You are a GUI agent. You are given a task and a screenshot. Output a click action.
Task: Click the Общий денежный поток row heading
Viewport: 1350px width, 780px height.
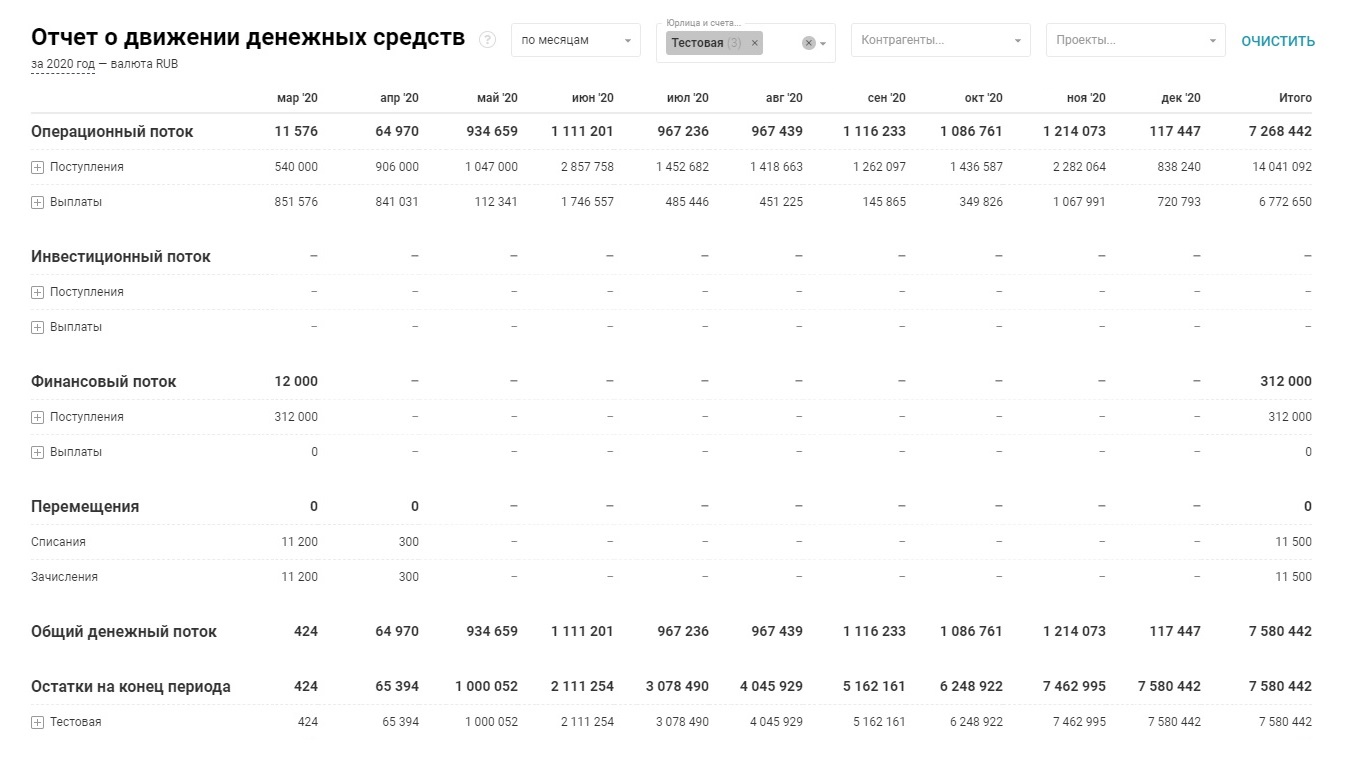(124, 631)
